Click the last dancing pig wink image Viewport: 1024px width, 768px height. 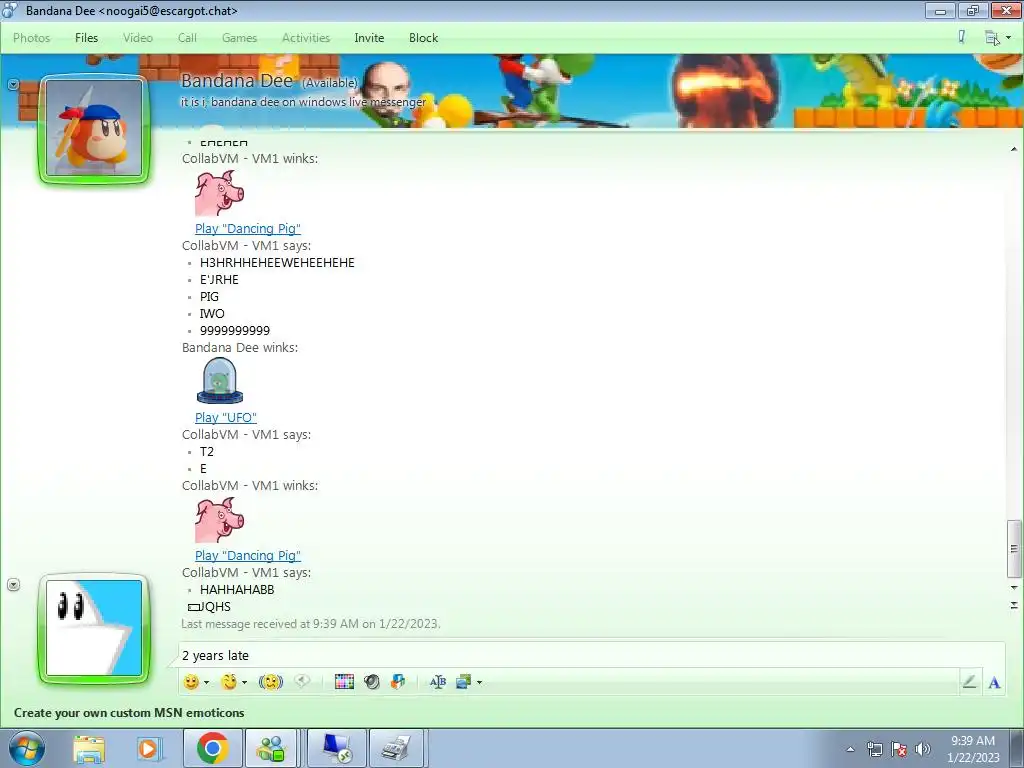pyautogui.click(x=219, y=520)
